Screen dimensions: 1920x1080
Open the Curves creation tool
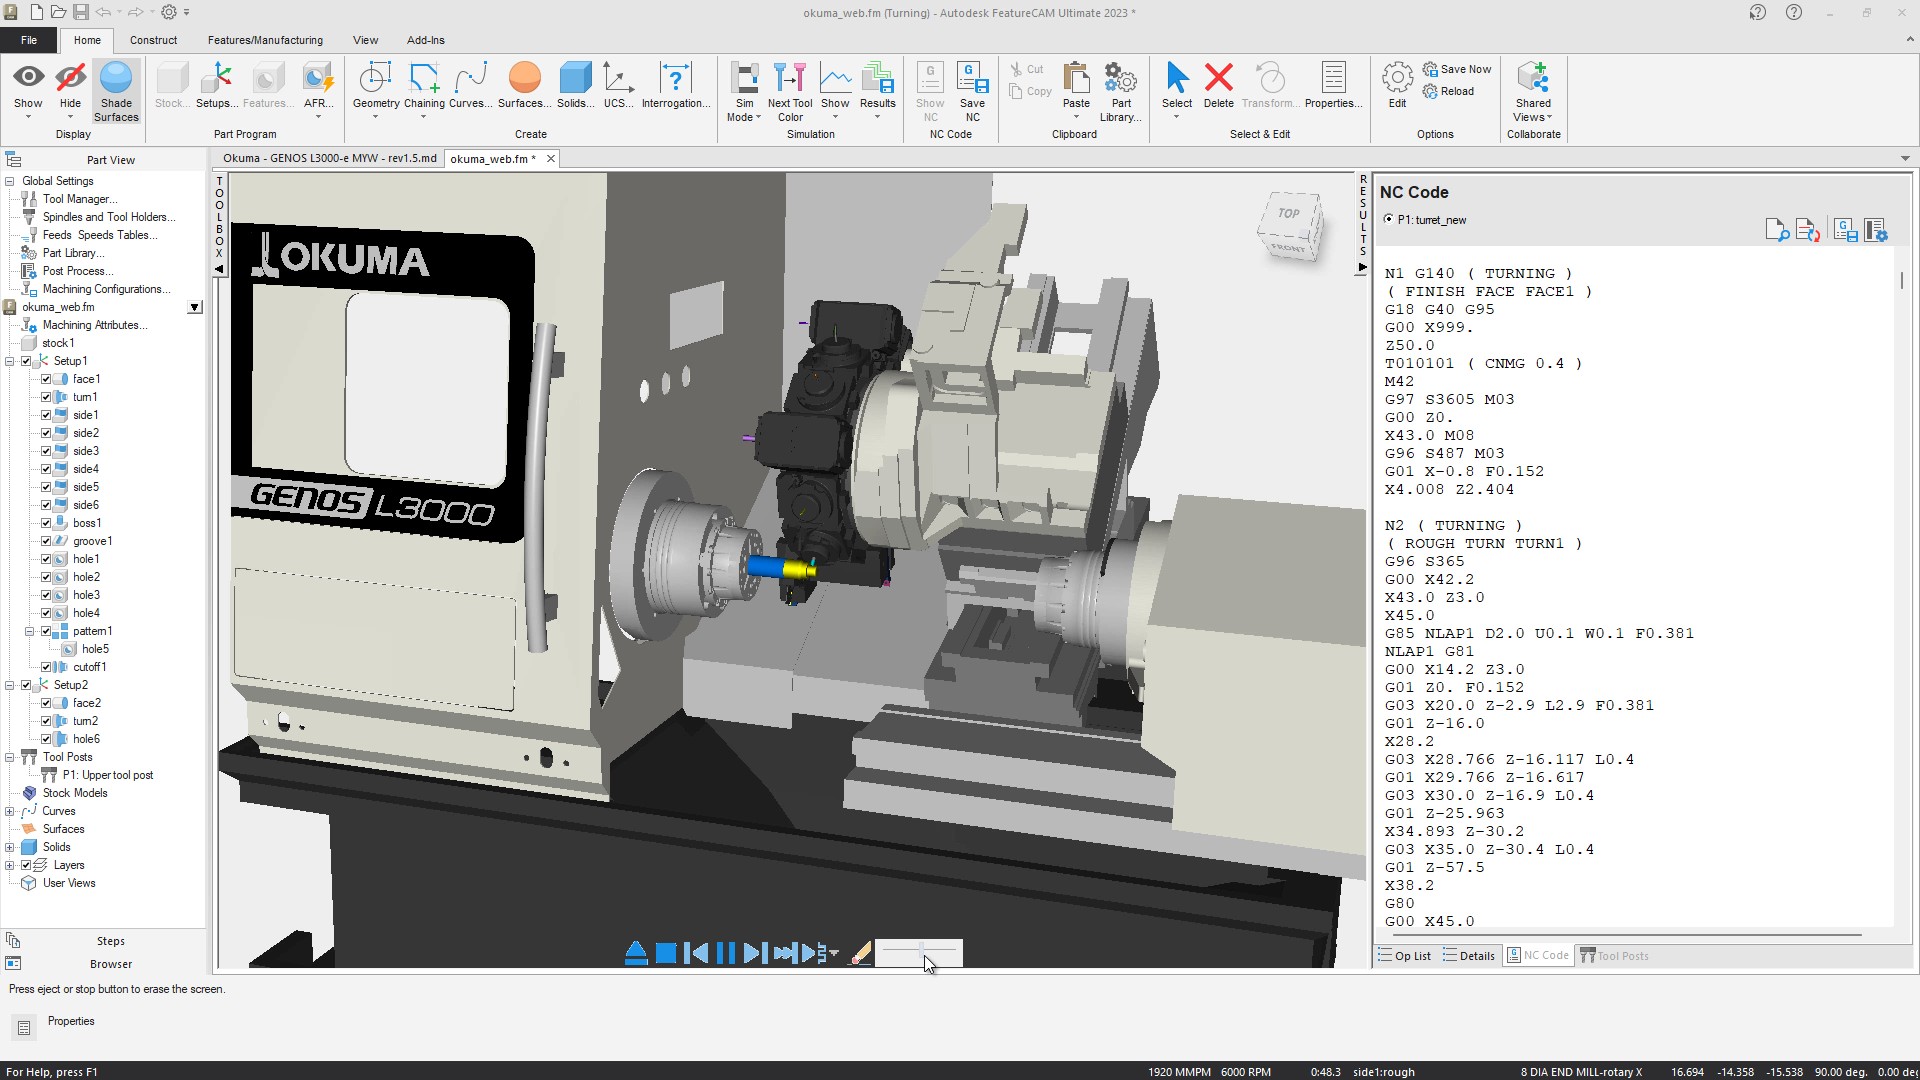point(470,85)
